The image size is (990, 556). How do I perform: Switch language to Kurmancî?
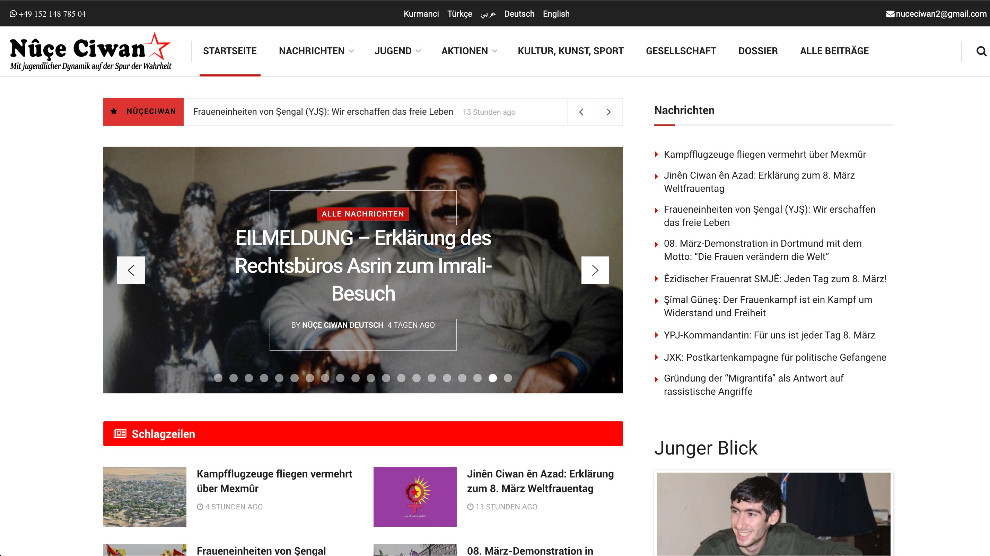click(x=421, y=14)
